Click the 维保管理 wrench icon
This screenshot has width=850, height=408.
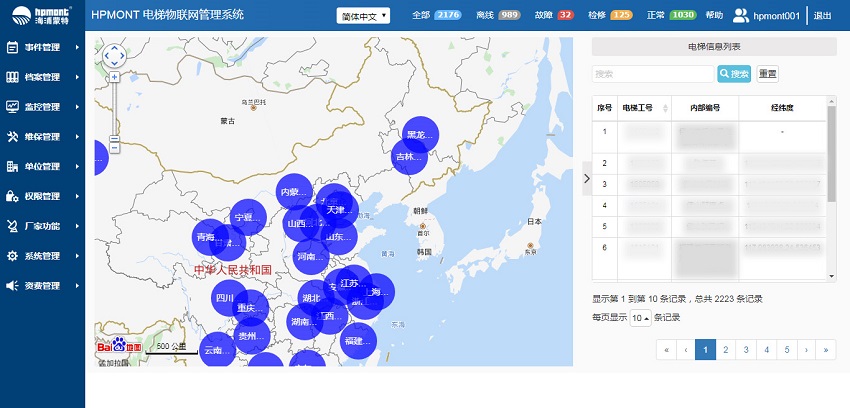[x=12, y=137]
